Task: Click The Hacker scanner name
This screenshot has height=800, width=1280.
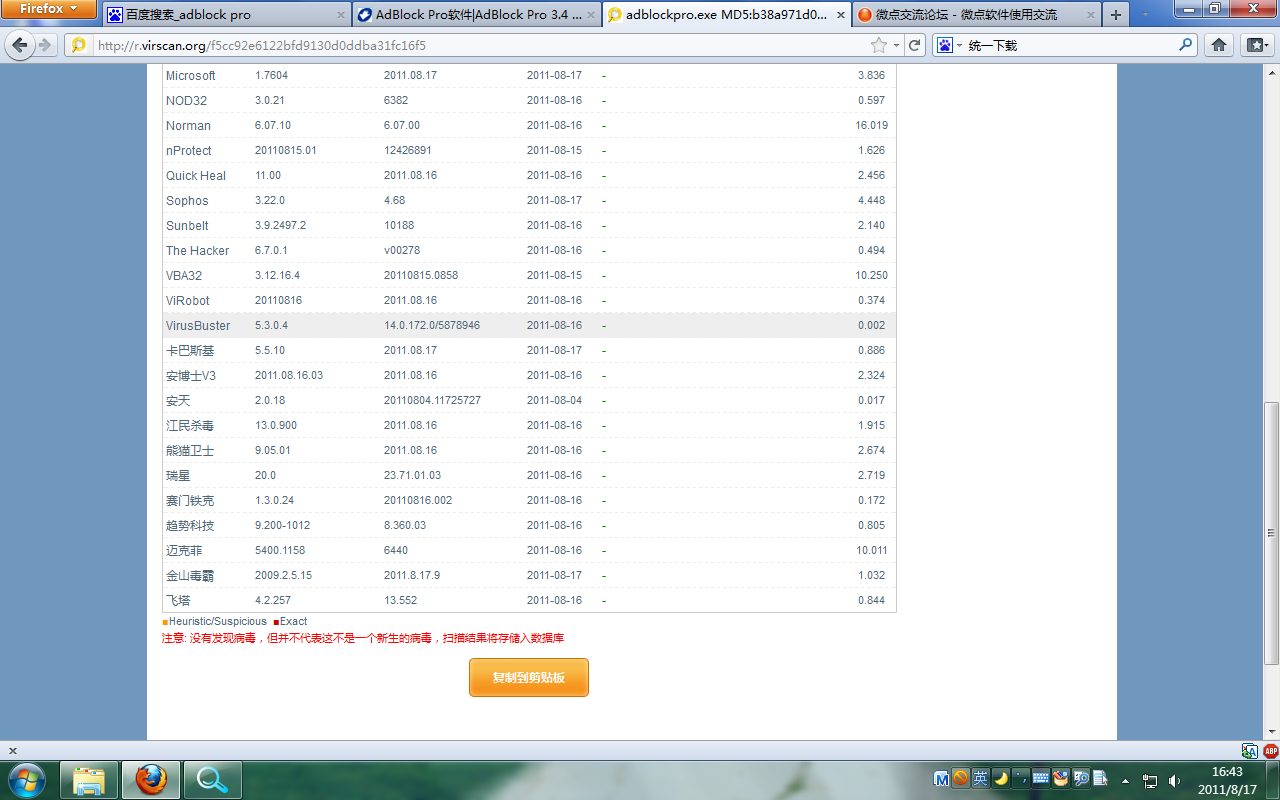Action: click(198, 251)
